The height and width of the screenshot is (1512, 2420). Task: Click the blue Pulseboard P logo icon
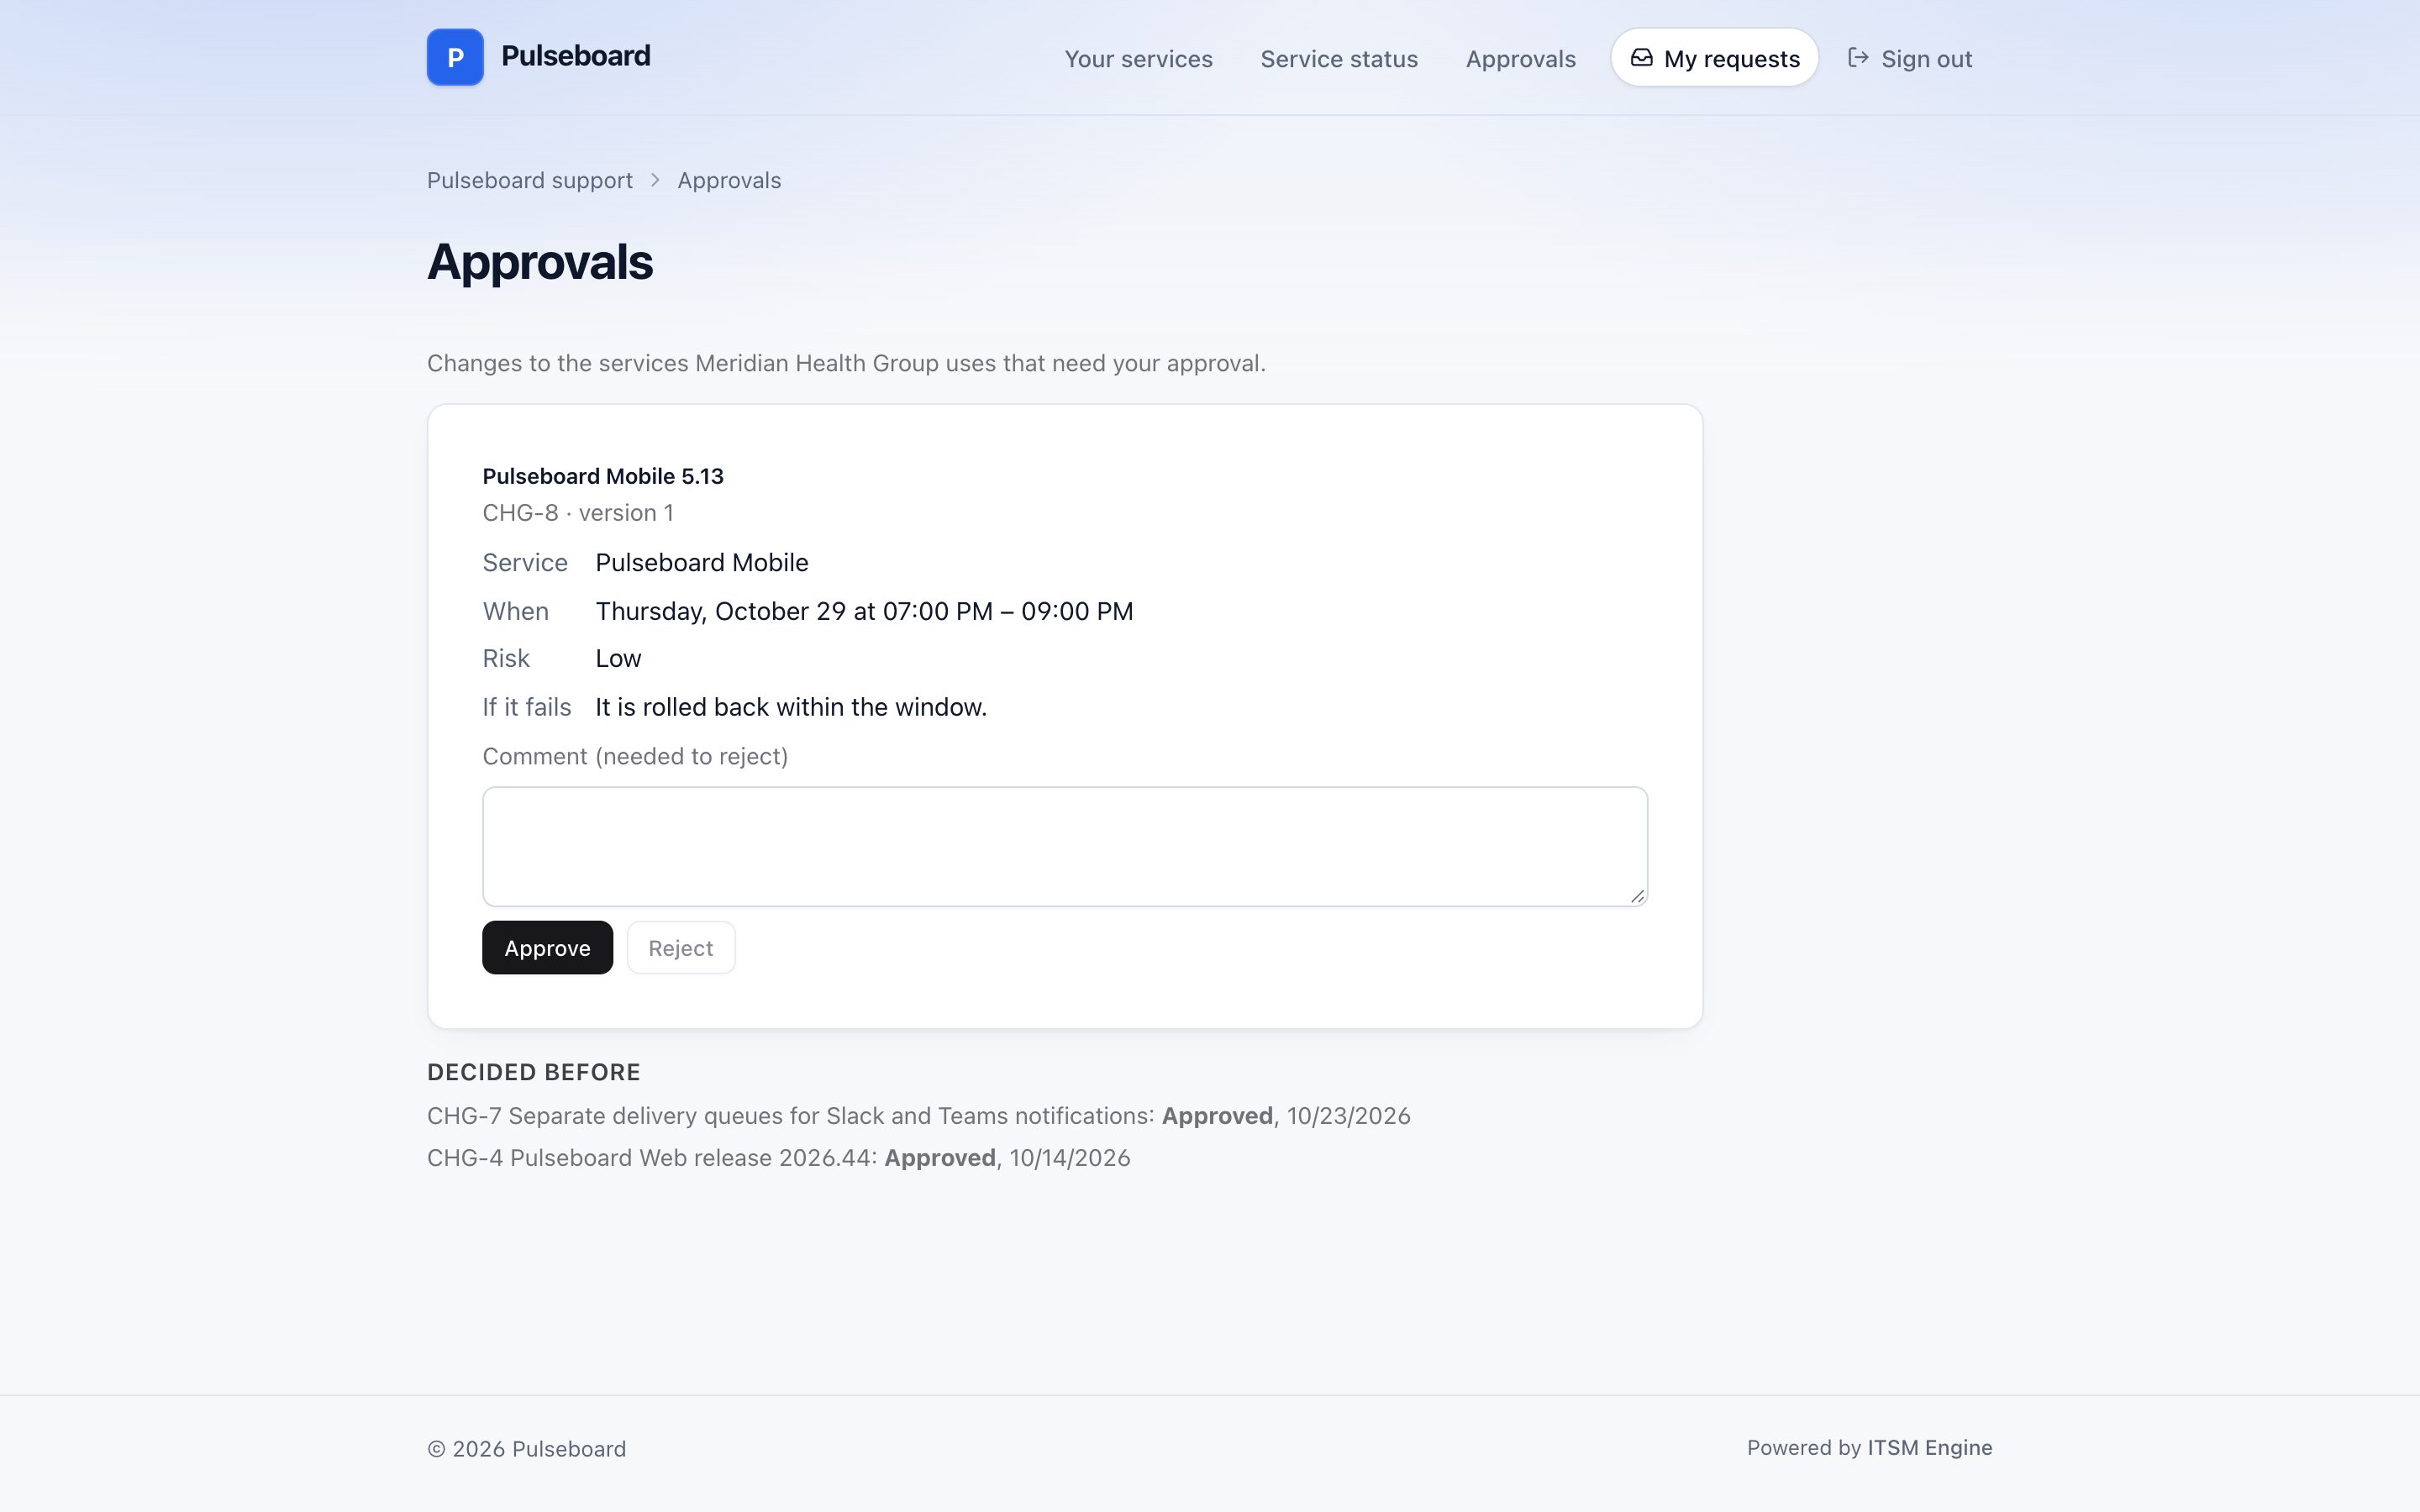click(455, 57)
